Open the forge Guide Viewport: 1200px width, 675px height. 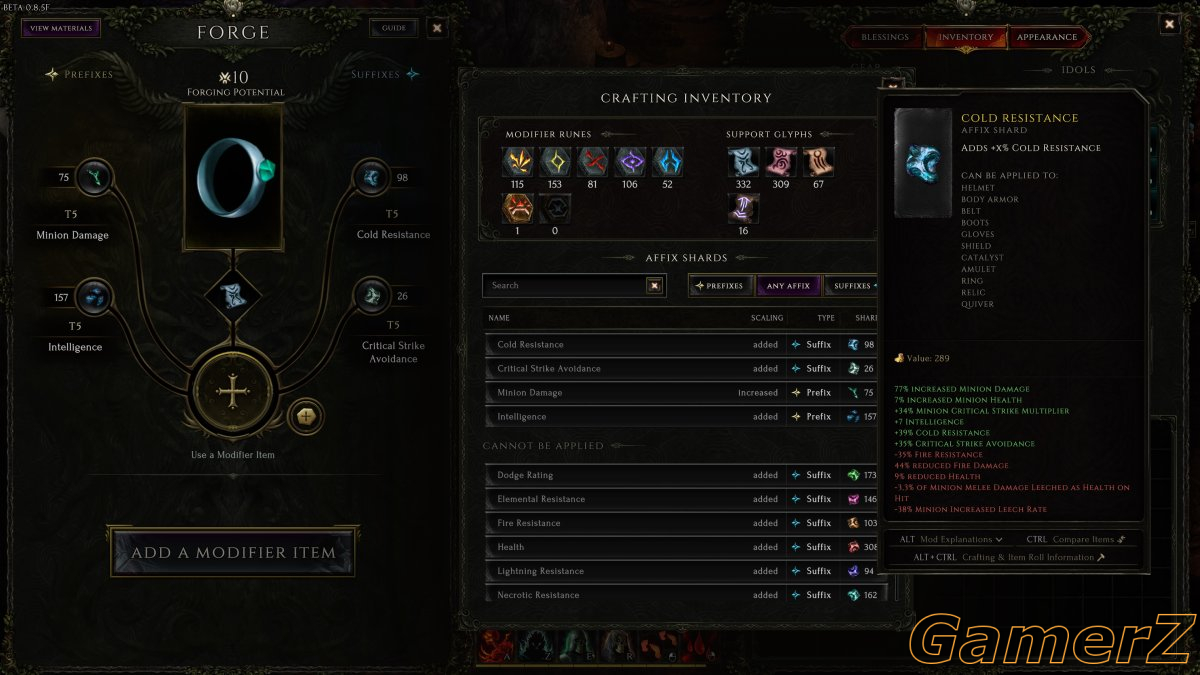[394, 28]
